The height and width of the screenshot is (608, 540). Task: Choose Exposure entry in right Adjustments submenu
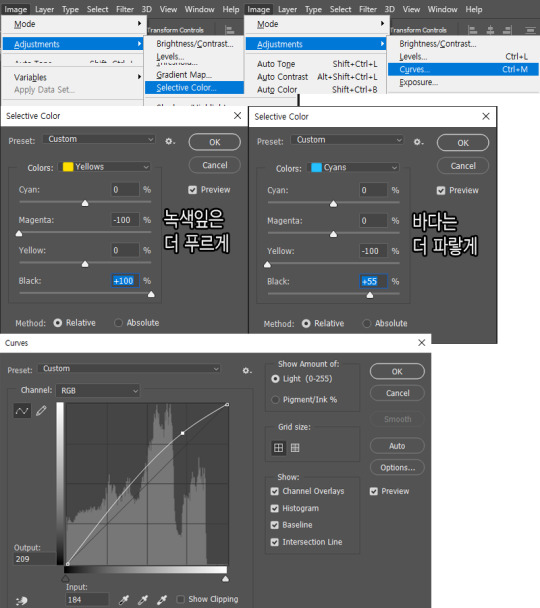pos(463,82)
